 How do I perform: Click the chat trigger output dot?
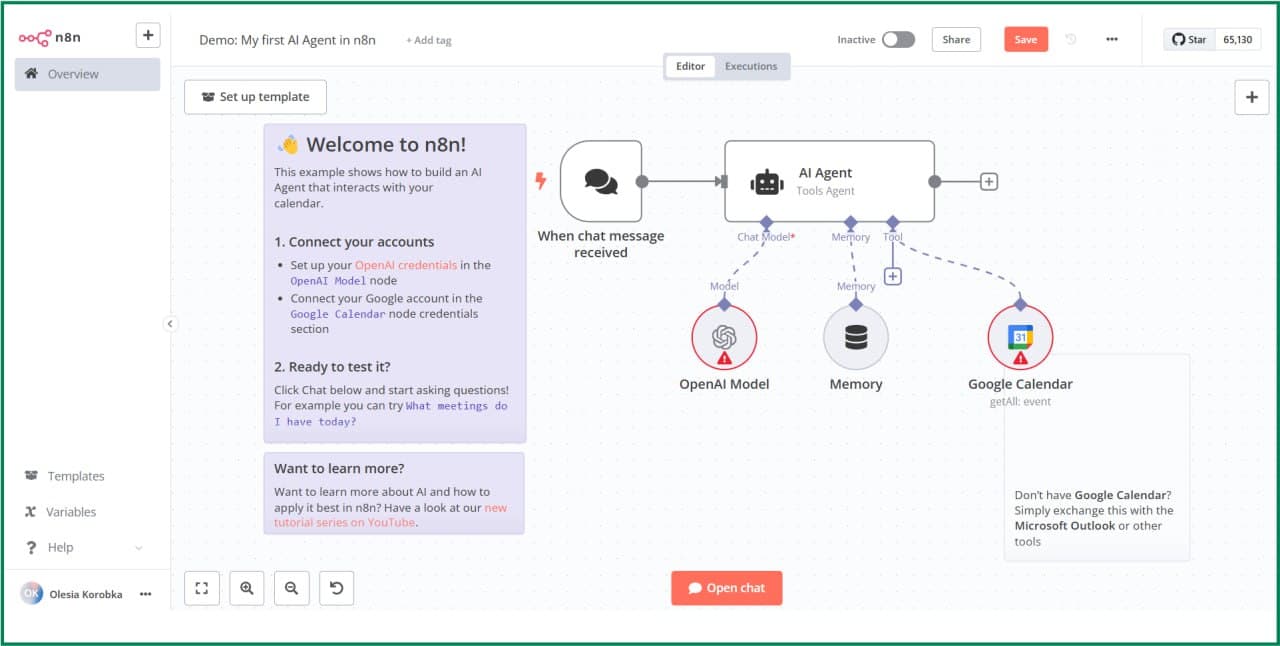(642, 182)
